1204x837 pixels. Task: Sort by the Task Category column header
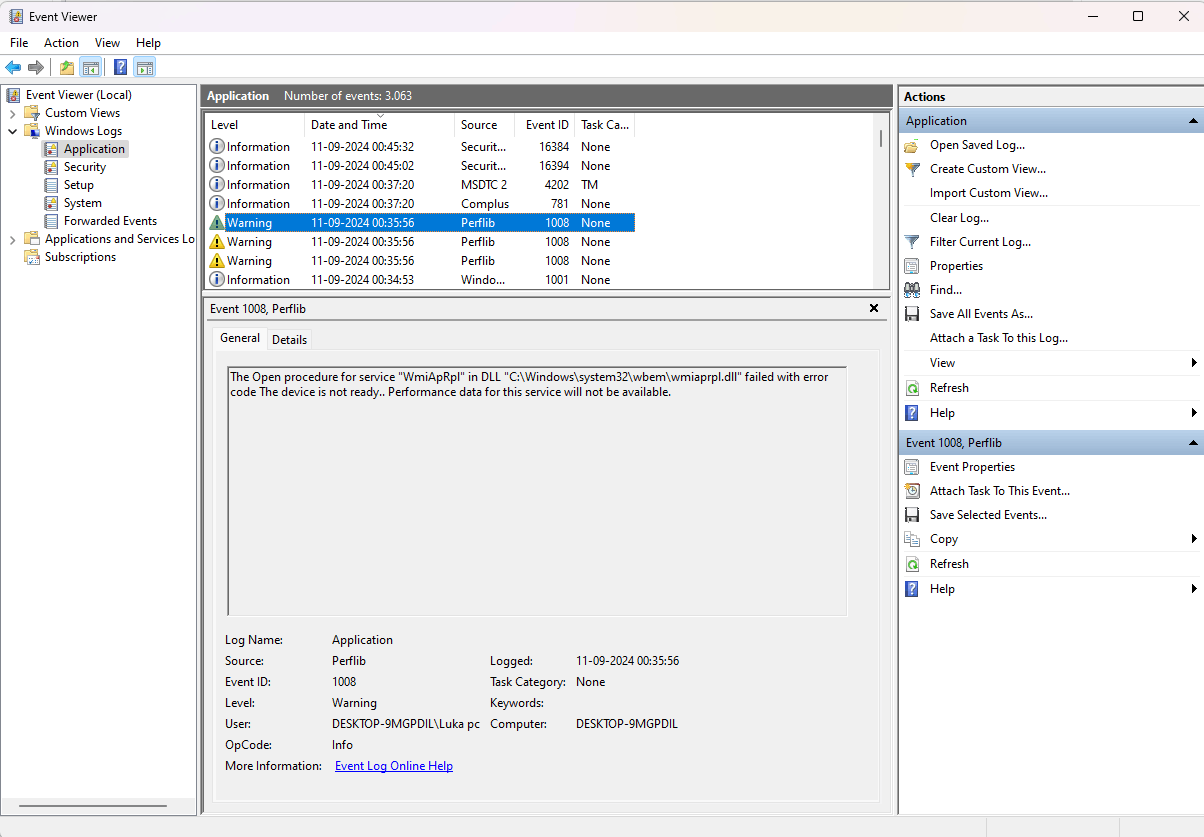pos(604,125)
